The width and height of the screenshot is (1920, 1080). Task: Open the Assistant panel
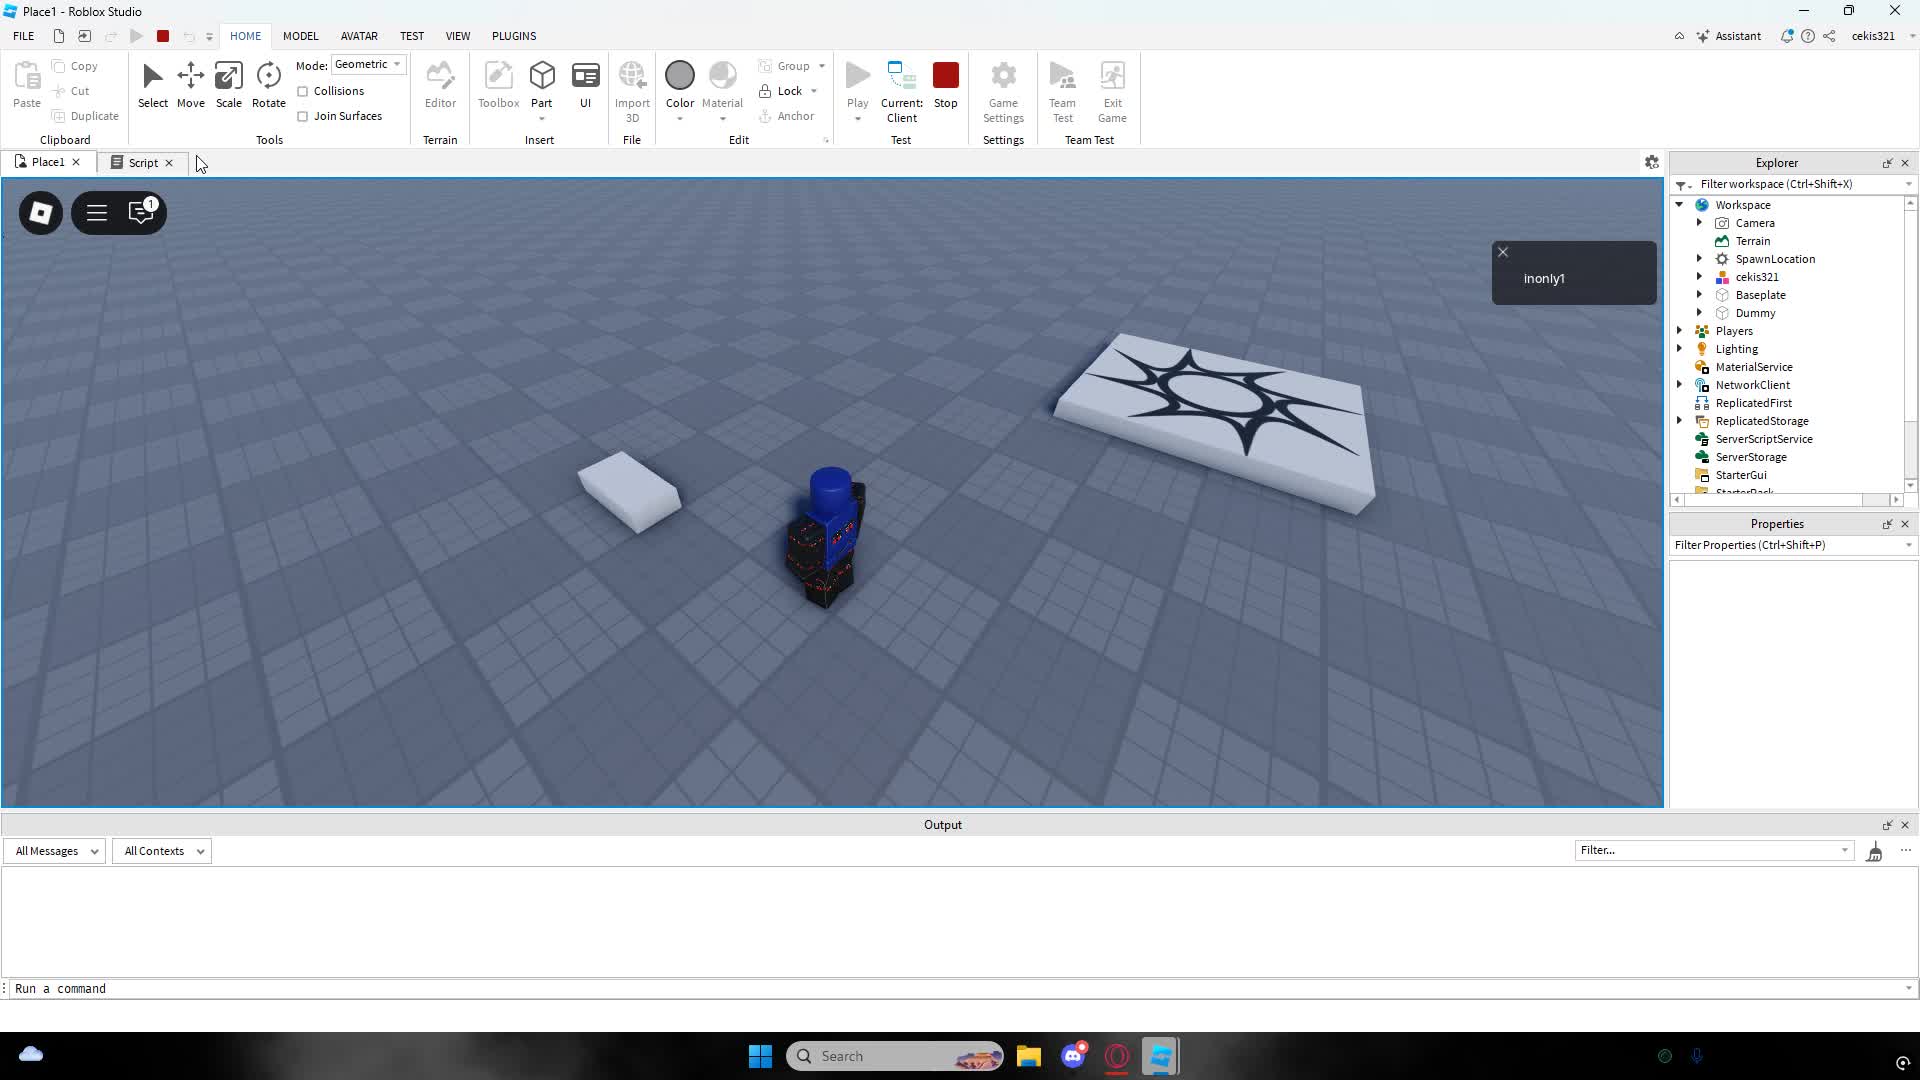click(x=1728, y=36)
